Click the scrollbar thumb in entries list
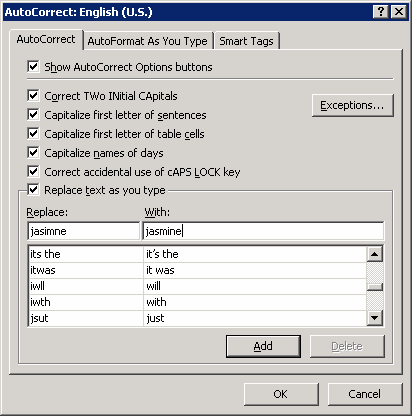This screenshot has width=412, height=416. (375, 287)
